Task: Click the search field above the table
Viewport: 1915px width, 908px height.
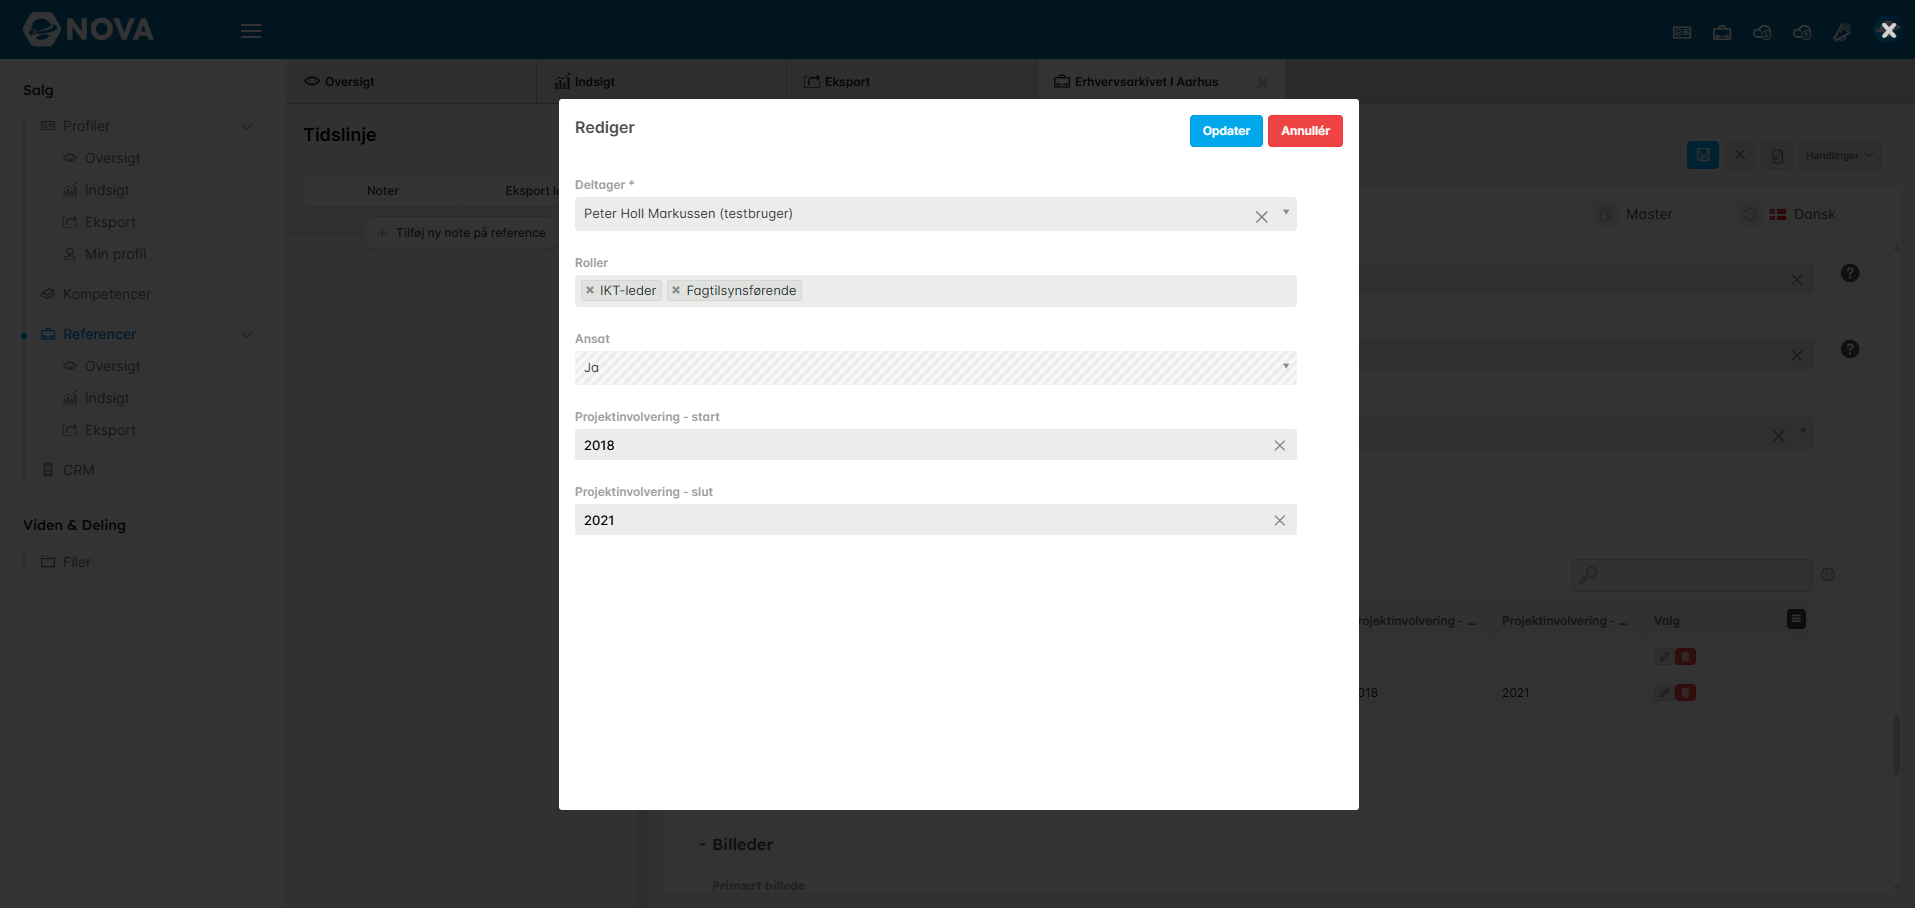Action: (x=1692, y=575)
